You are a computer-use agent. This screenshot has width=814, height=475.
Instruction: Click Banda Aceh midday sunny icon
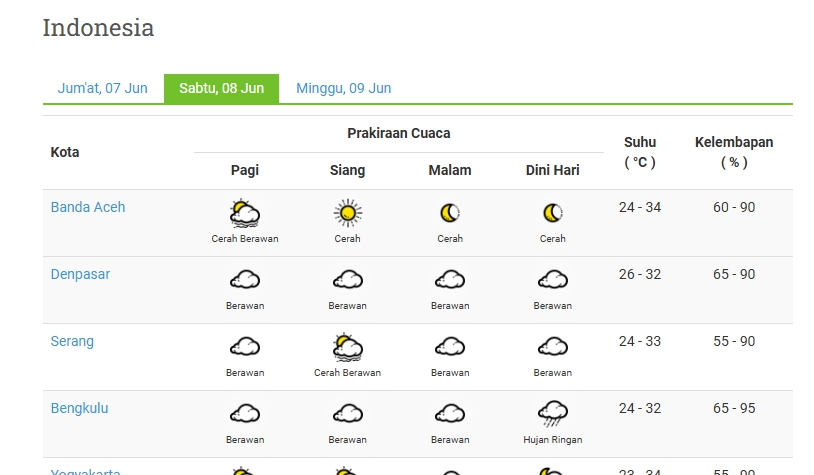click(x=347, y=213)
